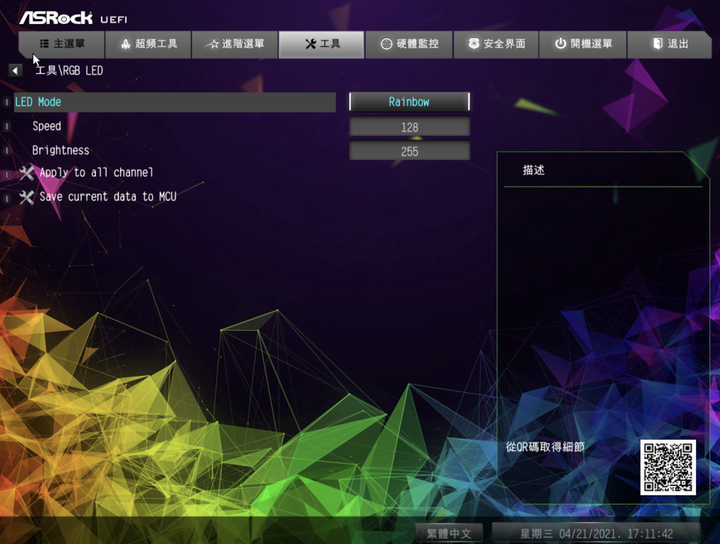Click Apply to all channel
The height and width of the screenshot is (544, 720).
96,173
